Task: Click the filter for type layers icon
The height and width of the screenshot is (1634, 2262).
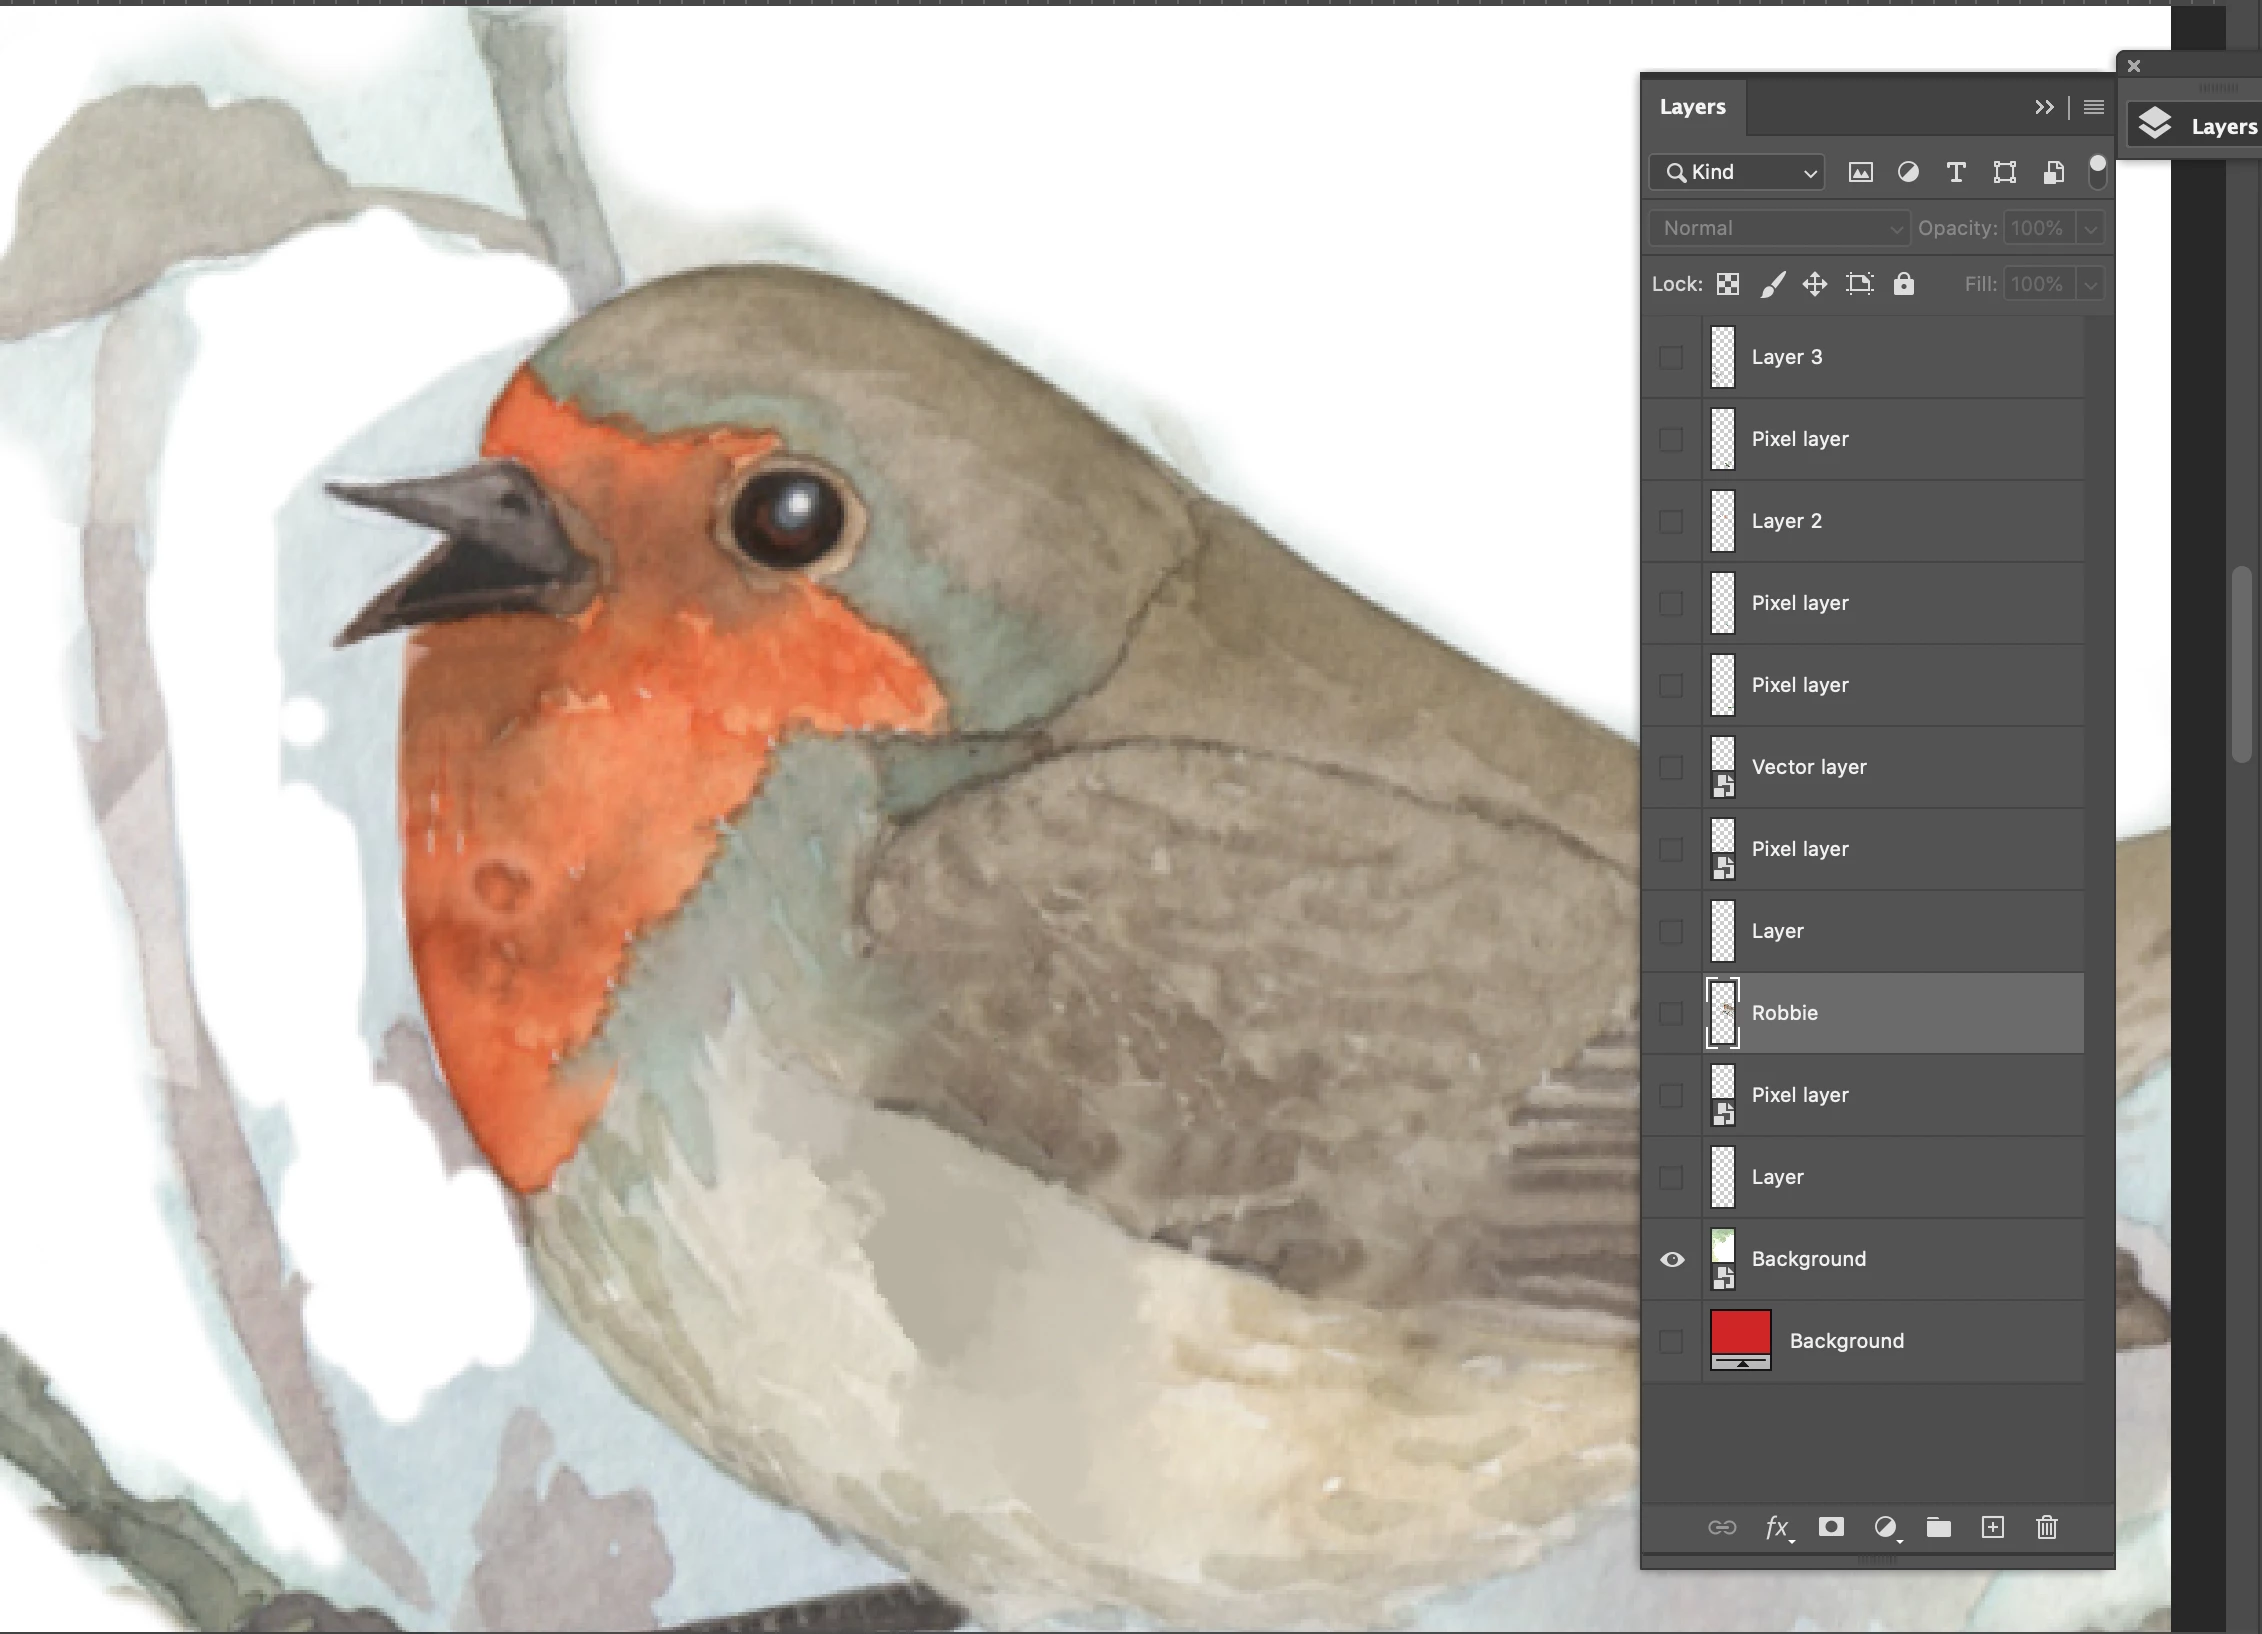Action: coord(1956,172)
